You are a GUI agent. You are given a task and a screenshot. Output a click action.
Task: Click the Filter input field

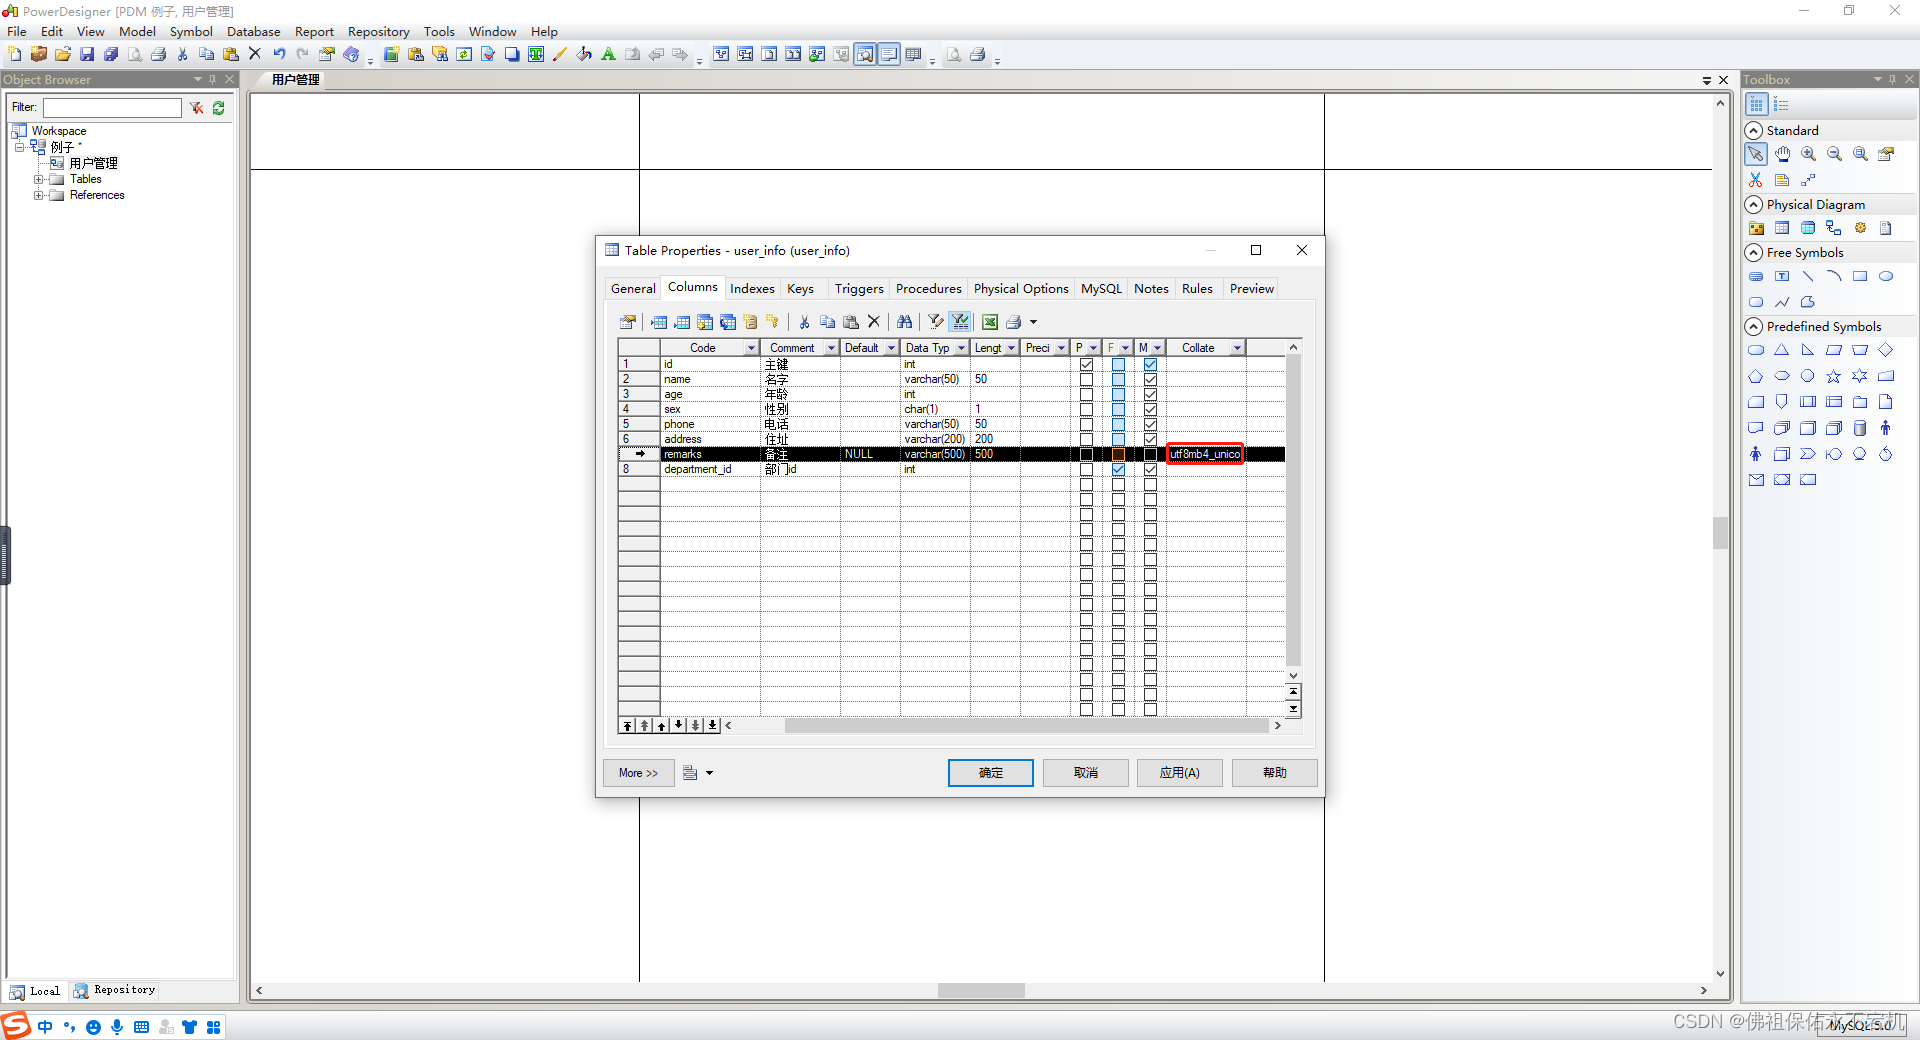coord(112,107)
